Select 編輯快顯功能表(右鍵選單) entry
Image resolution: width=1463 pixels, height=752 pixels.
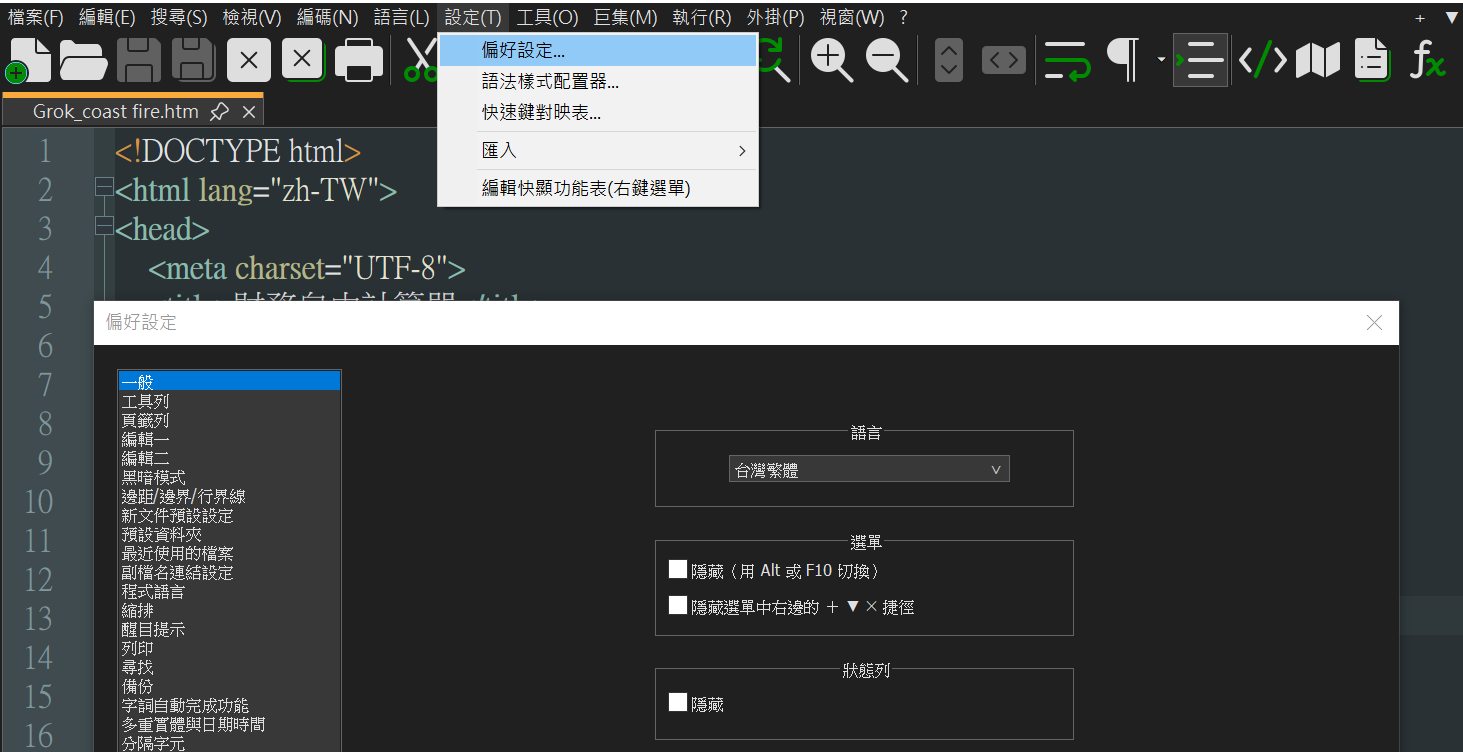click(597, 188)
